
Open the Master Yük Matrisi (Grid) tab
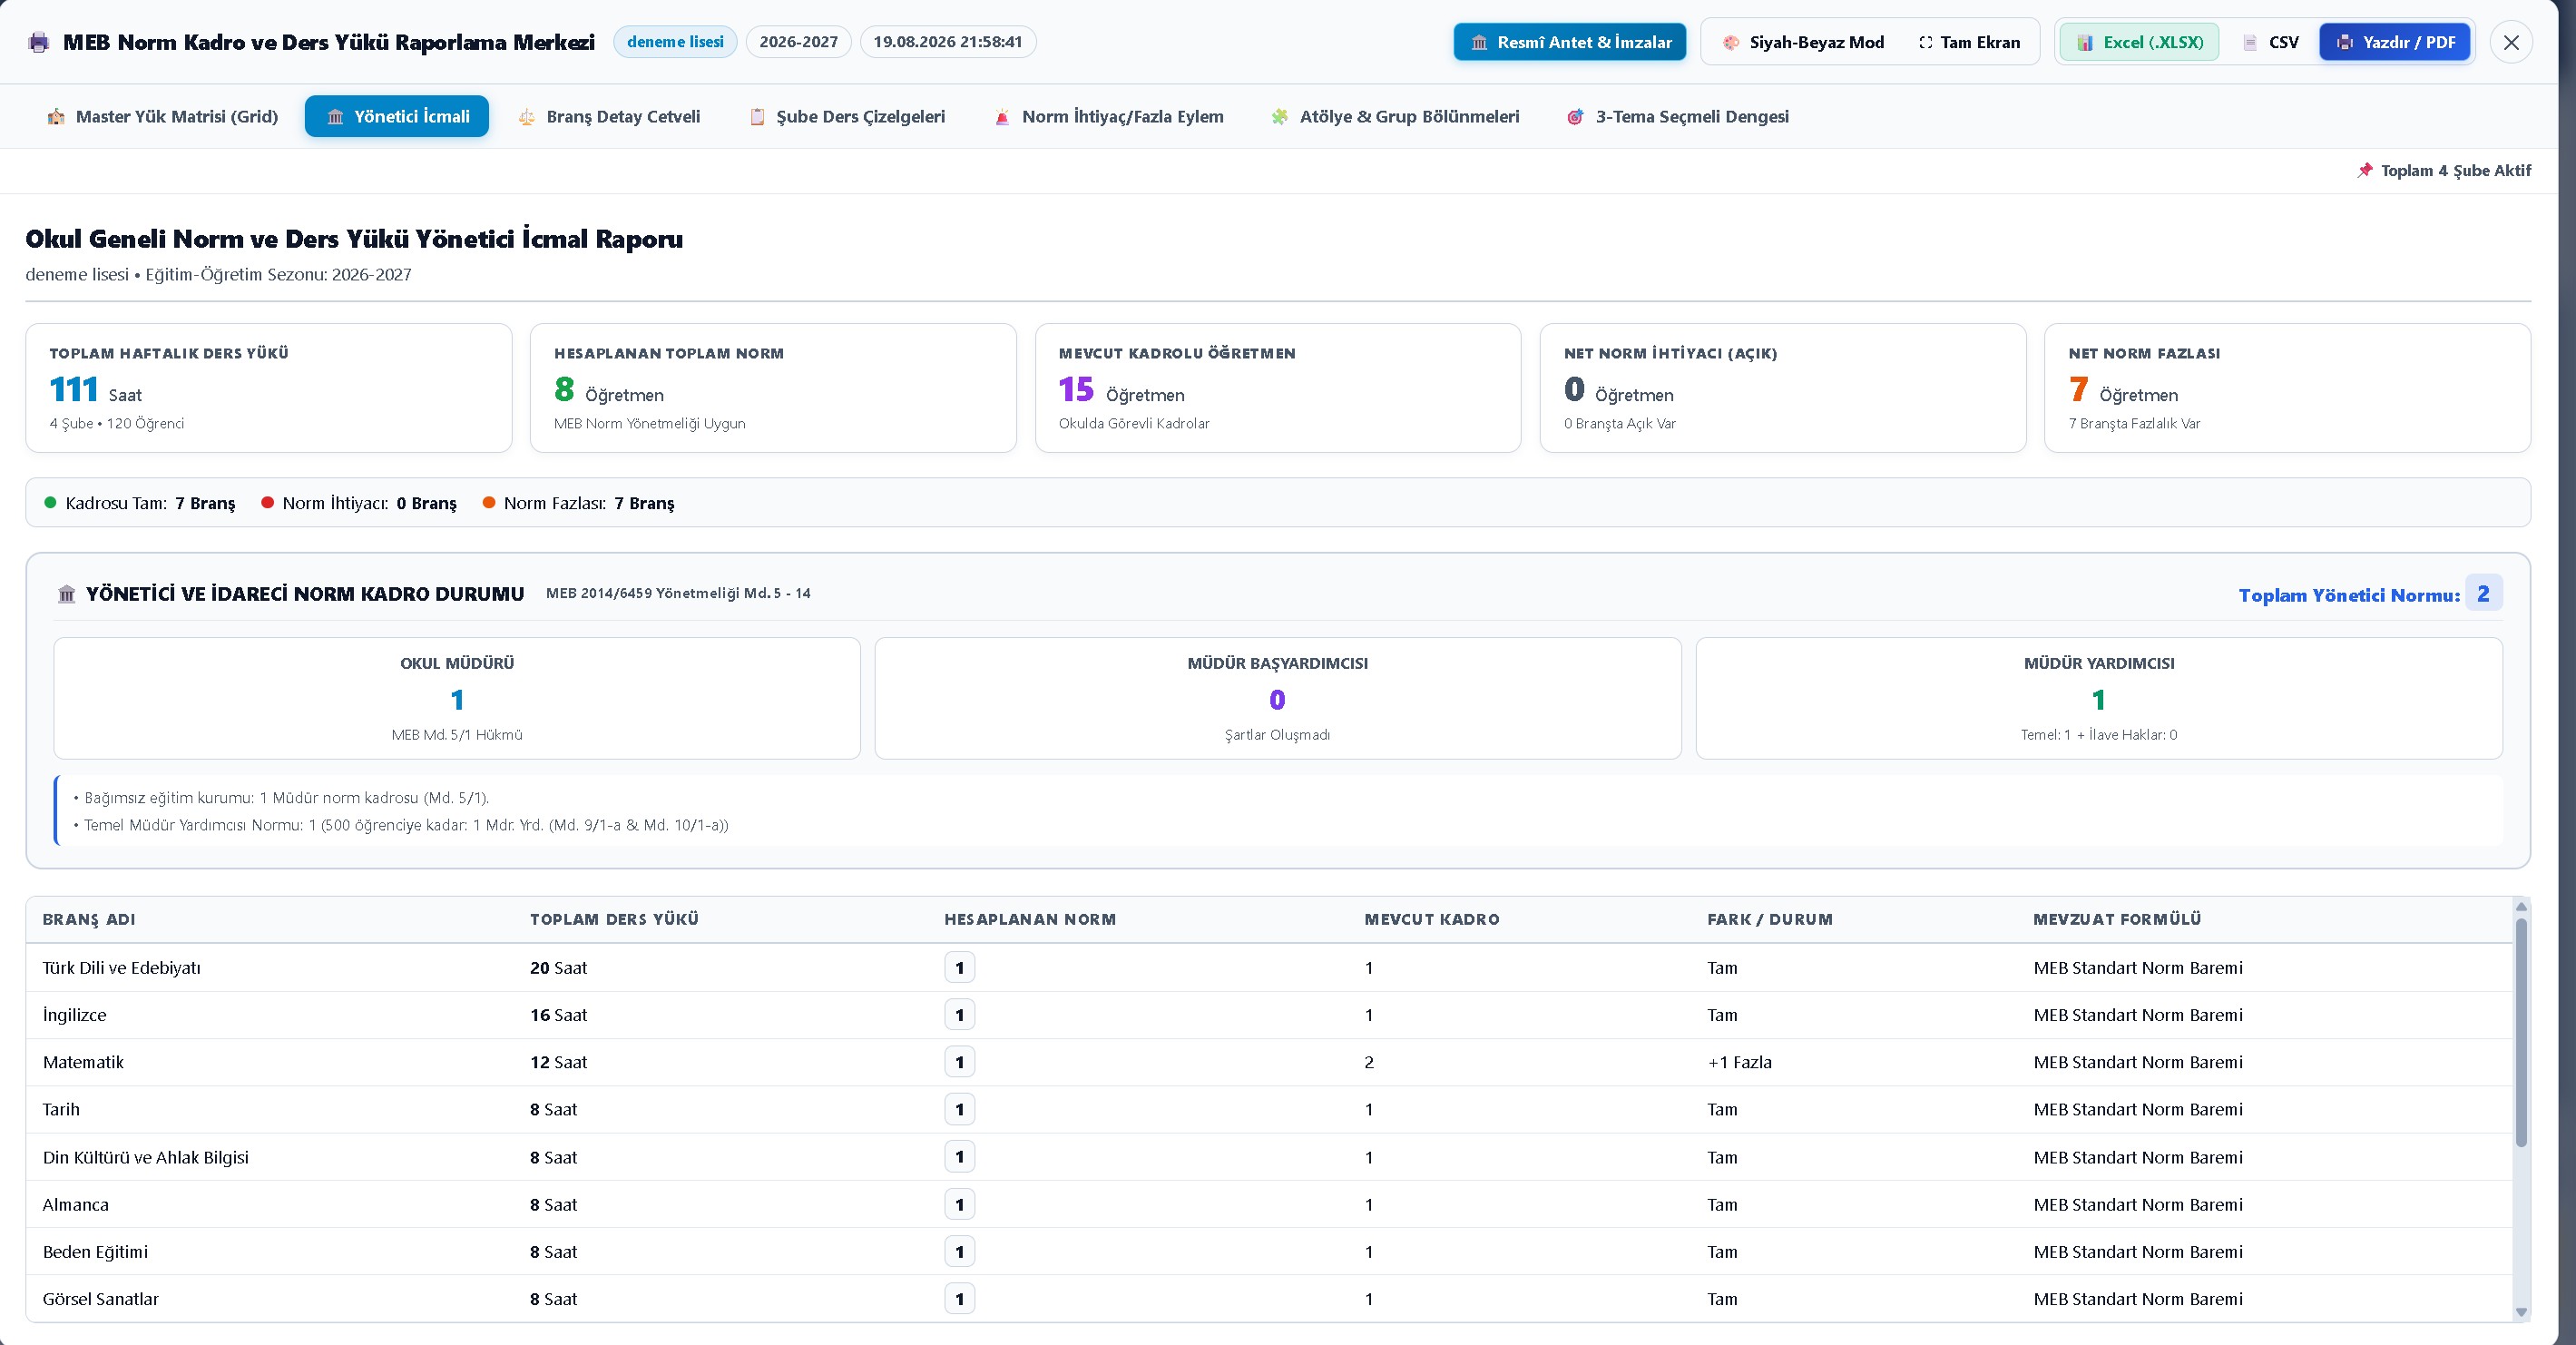click(x=162, y=117)
